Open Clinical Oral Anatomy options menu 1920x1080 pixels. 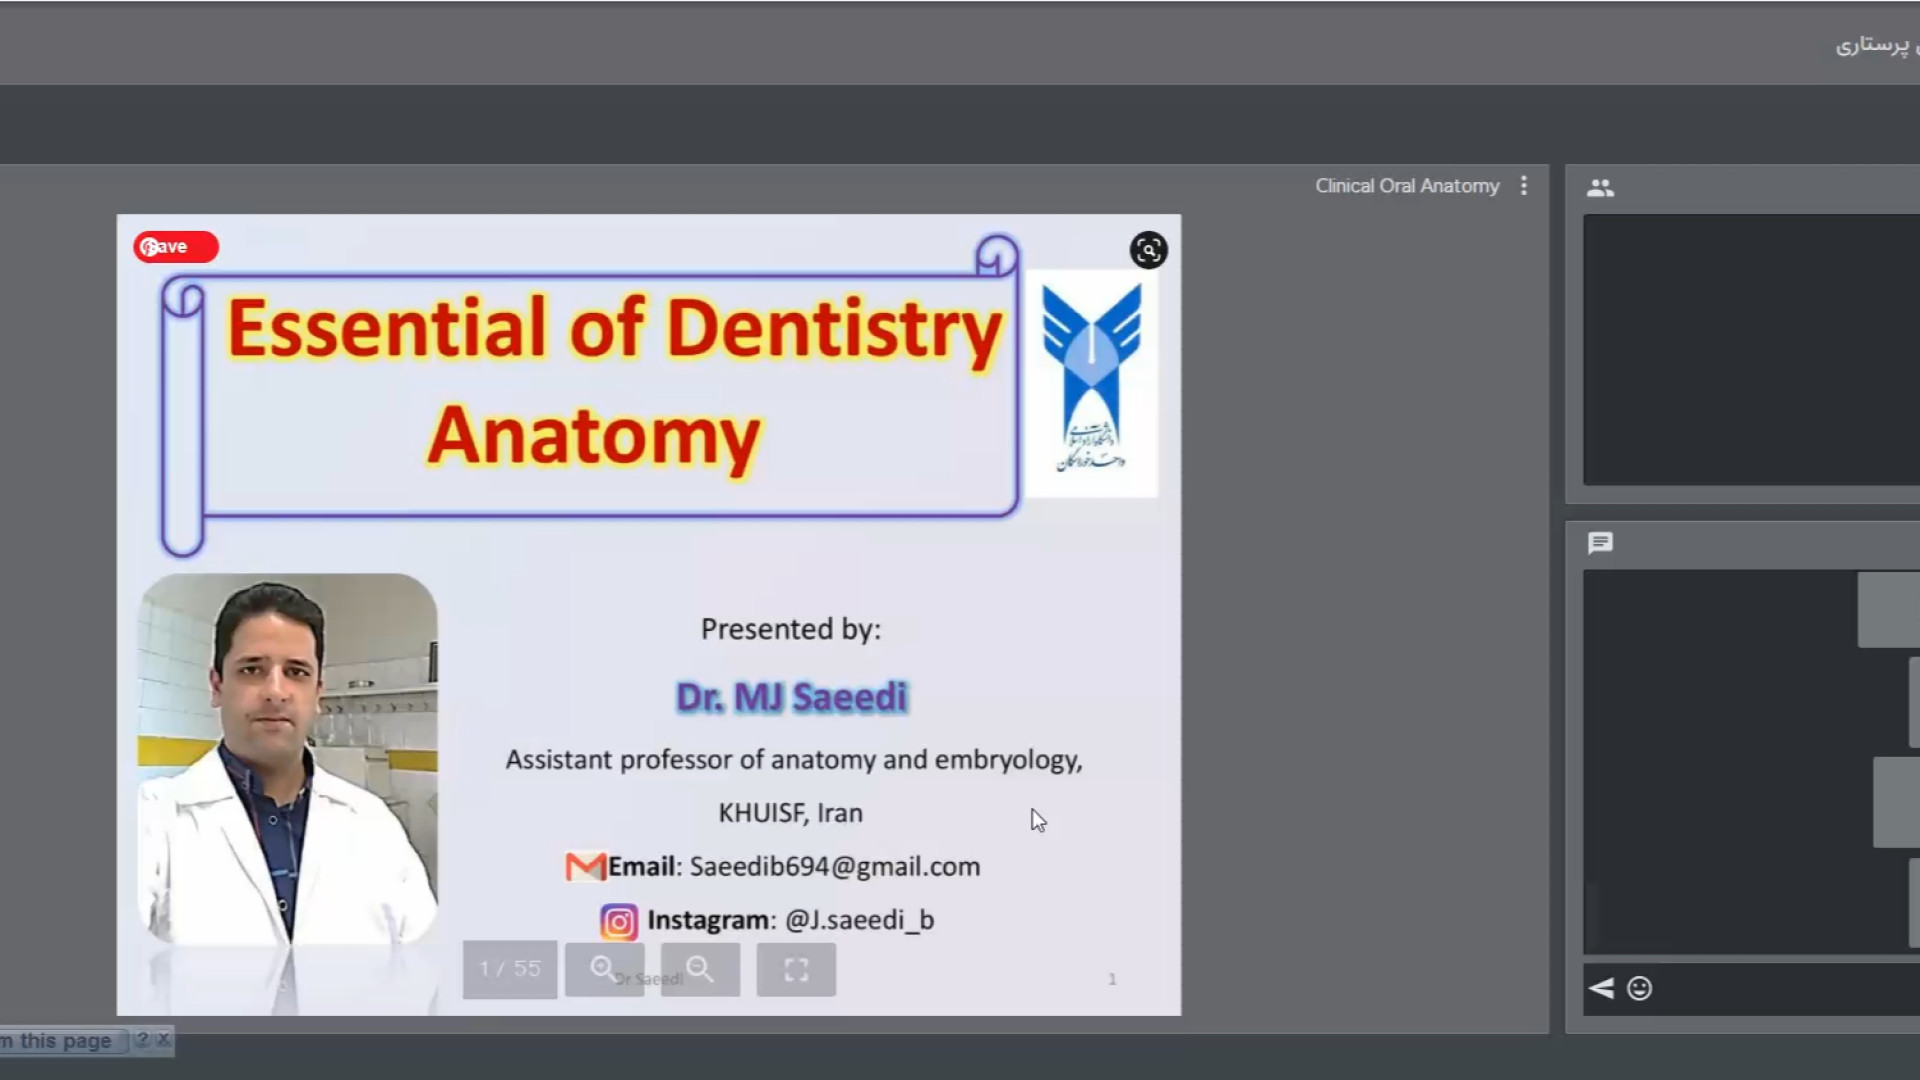pos(1524,186)
